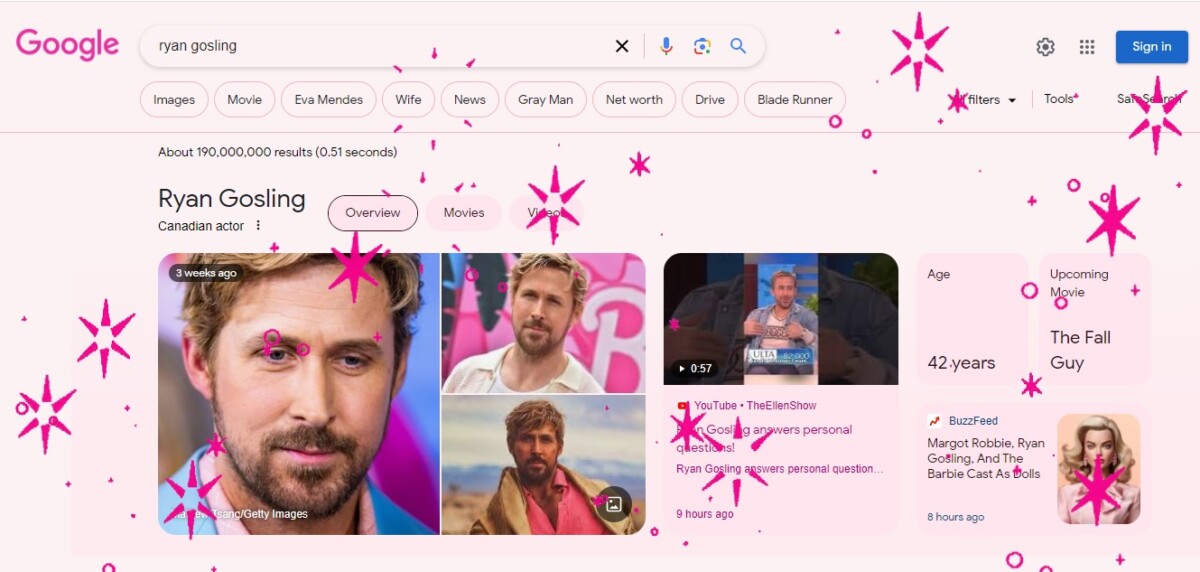
Task: Open the Margot Robbie doll thumbnail
Action: [x=1099, y=469]
